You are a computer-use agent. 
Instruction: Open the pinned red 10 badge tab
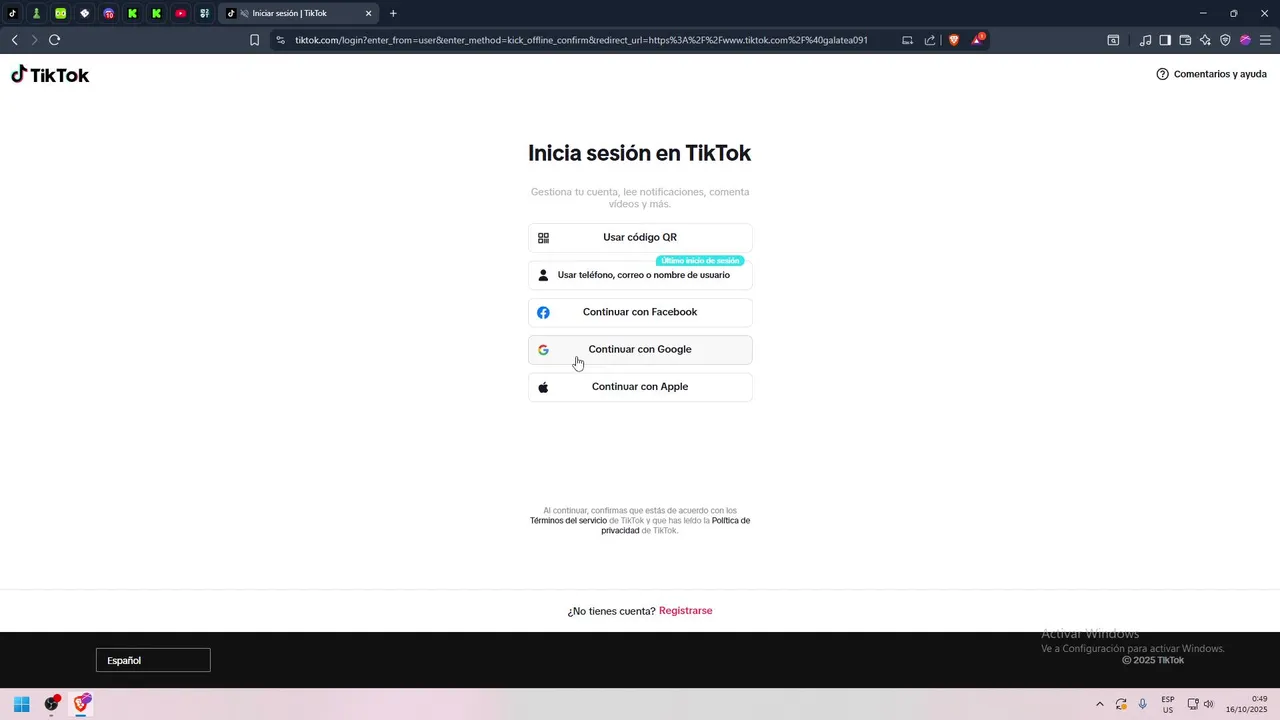(109, 13)
